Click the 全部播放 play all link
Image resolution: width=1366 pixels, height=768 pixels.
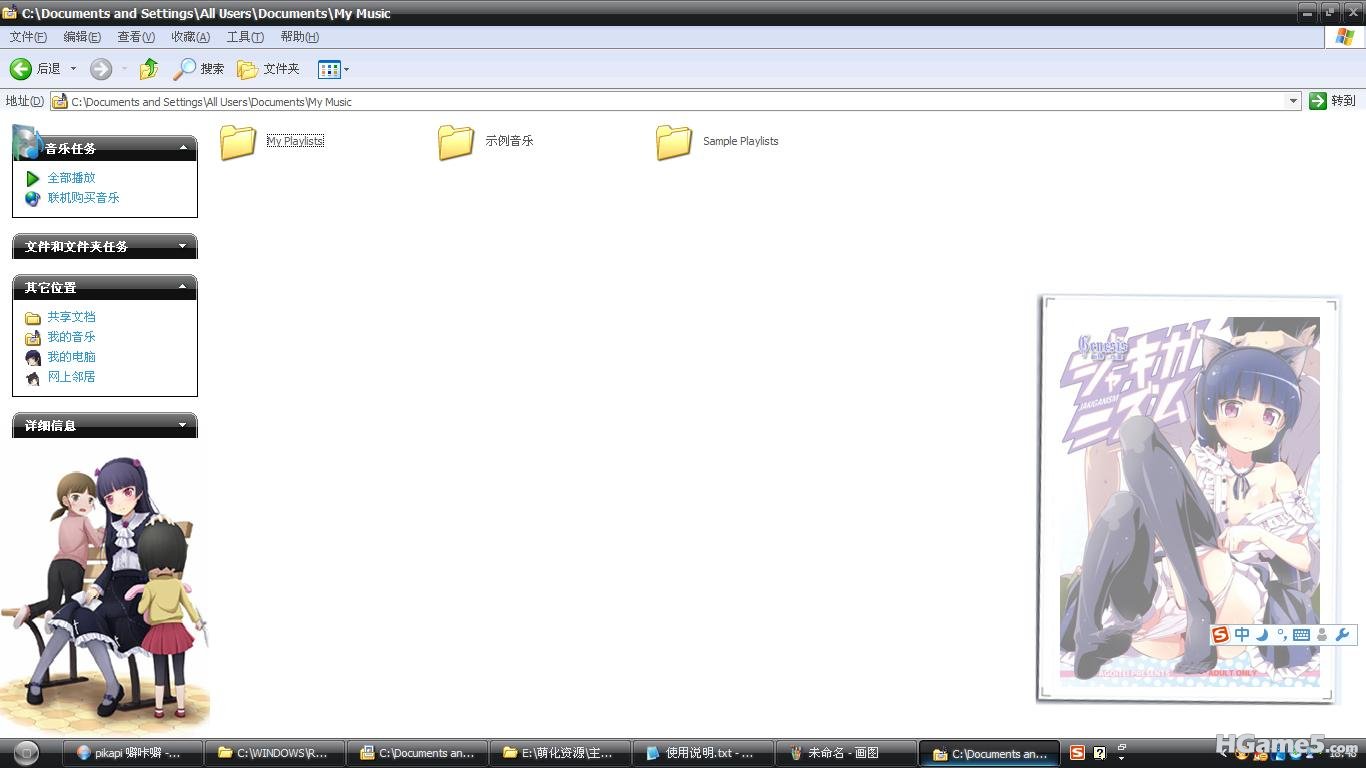point(72,178)
